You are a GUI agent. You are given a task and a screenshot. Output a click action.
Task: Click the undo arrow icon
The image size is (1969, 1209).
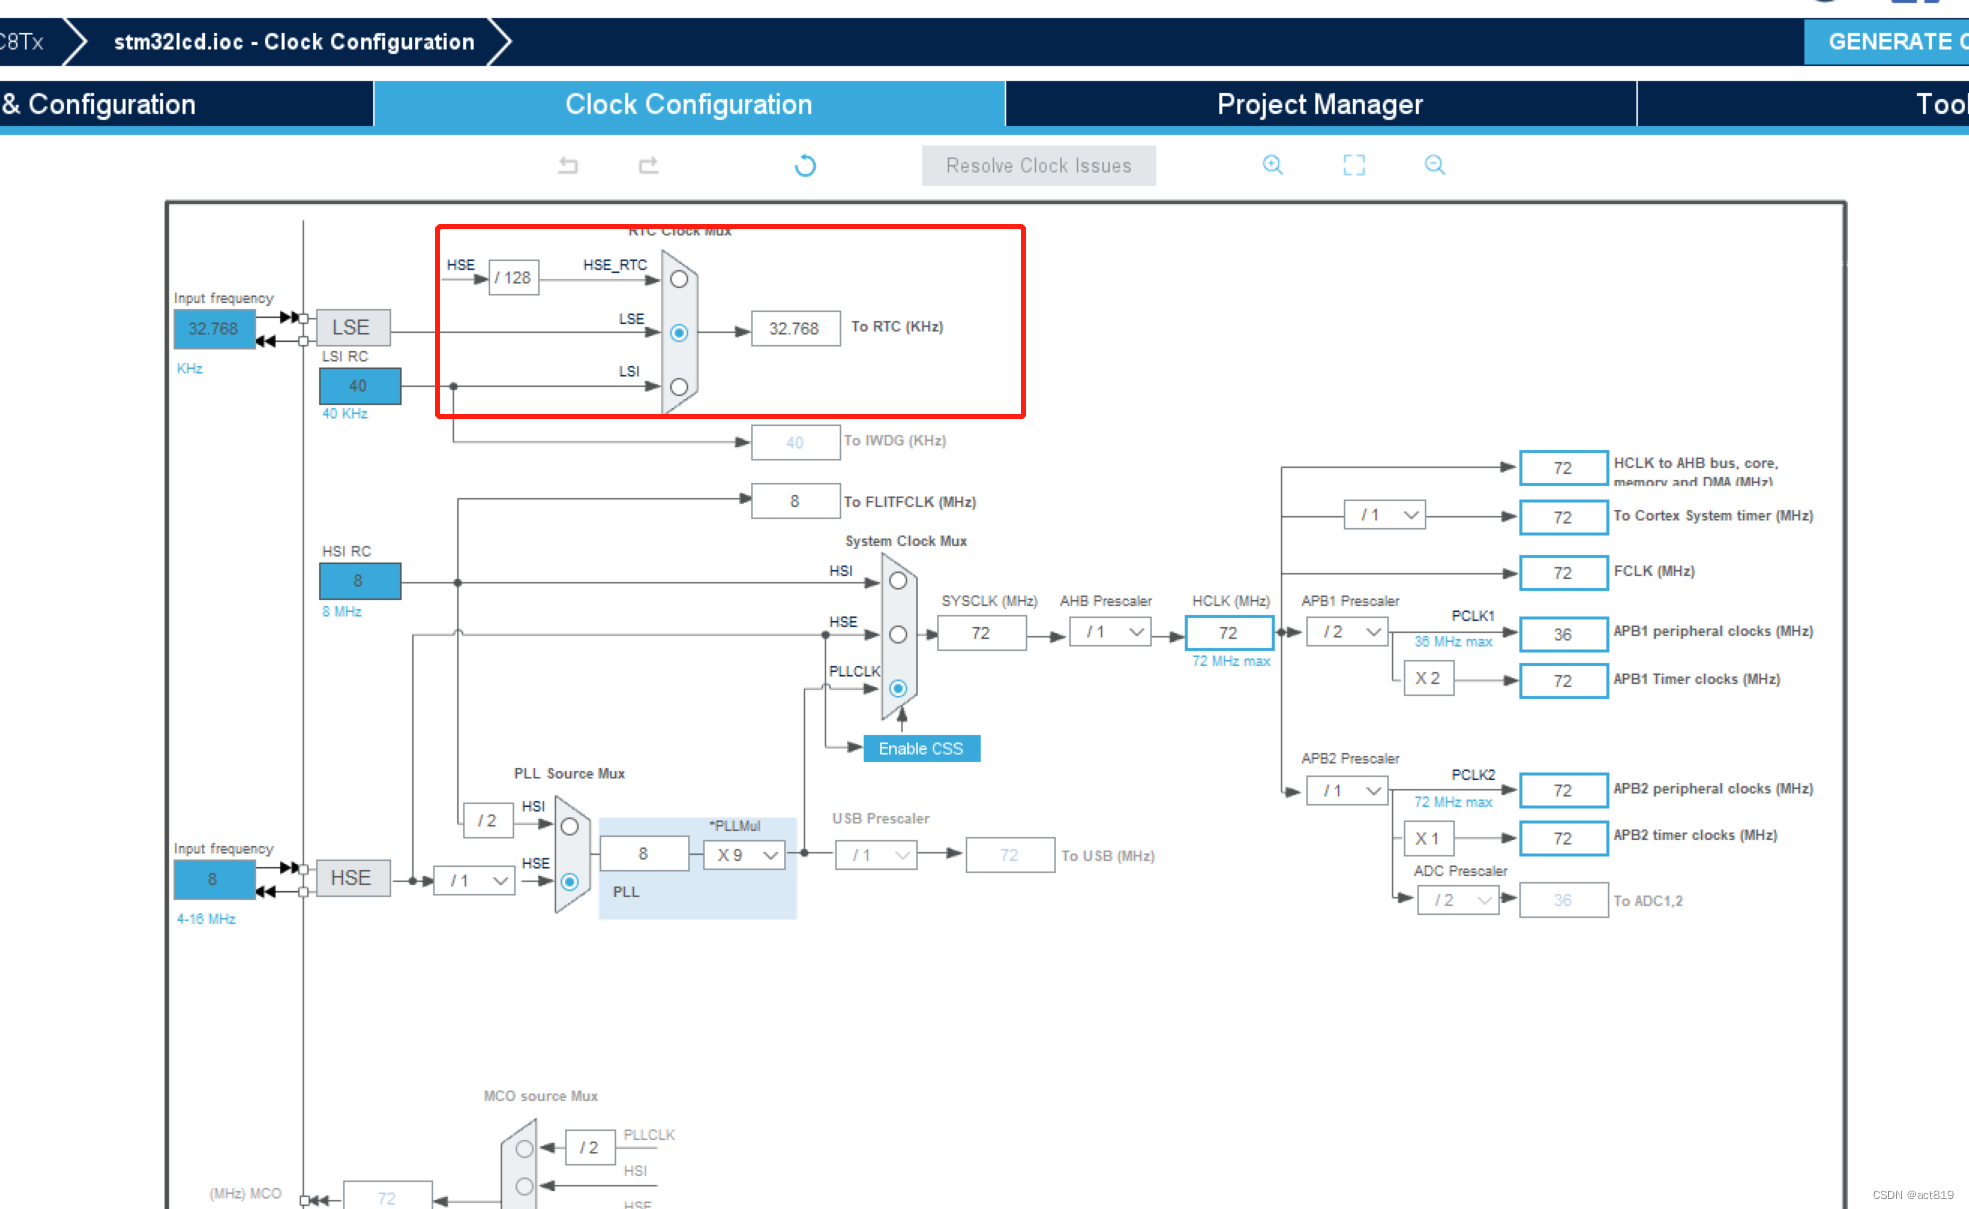pyautogui.click(x=568, y=165)
